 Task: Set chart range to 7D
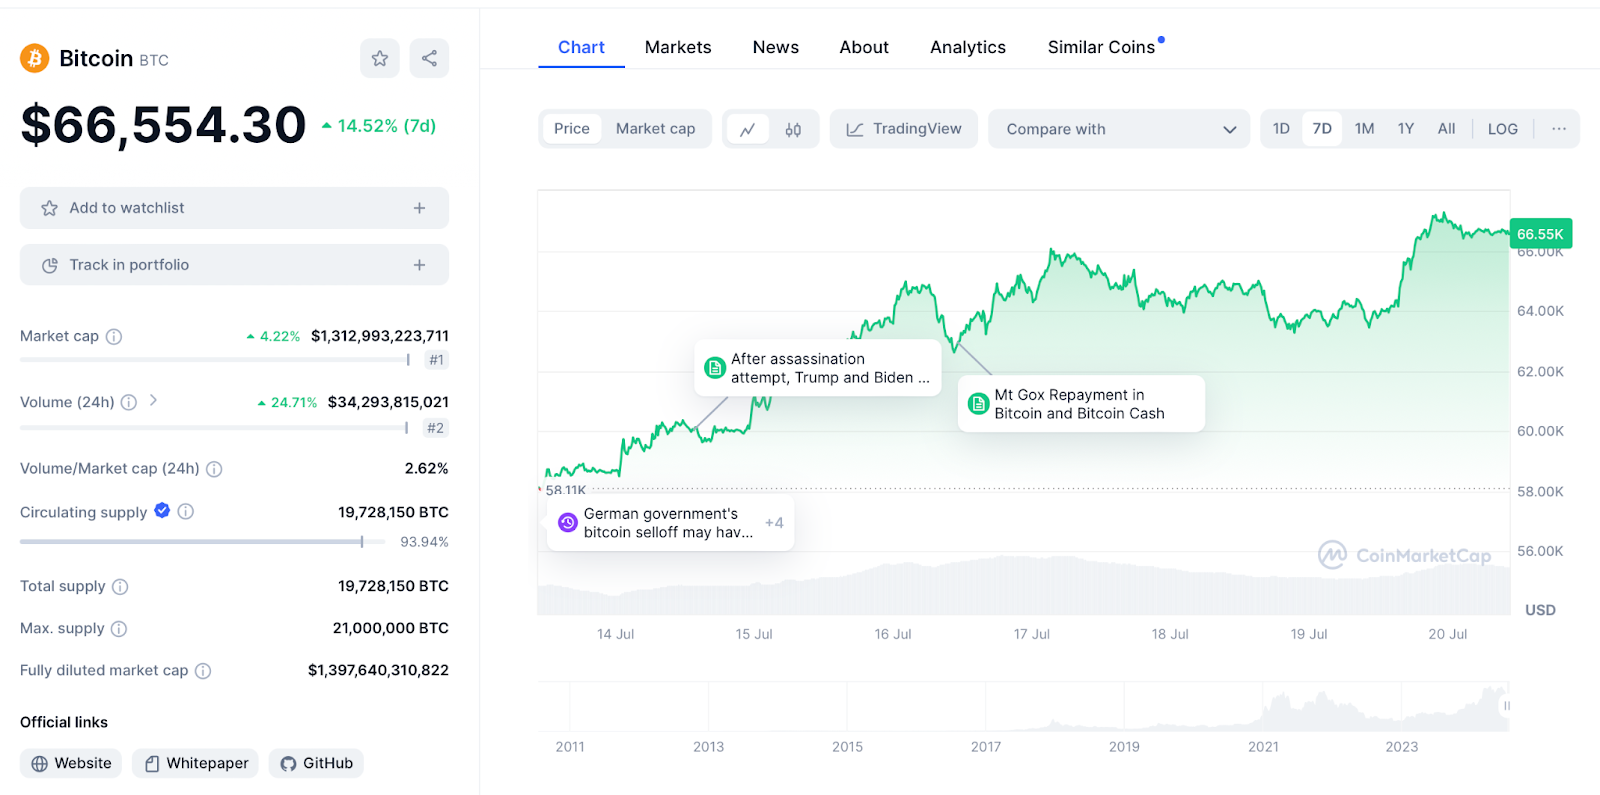click(1322, 129)
